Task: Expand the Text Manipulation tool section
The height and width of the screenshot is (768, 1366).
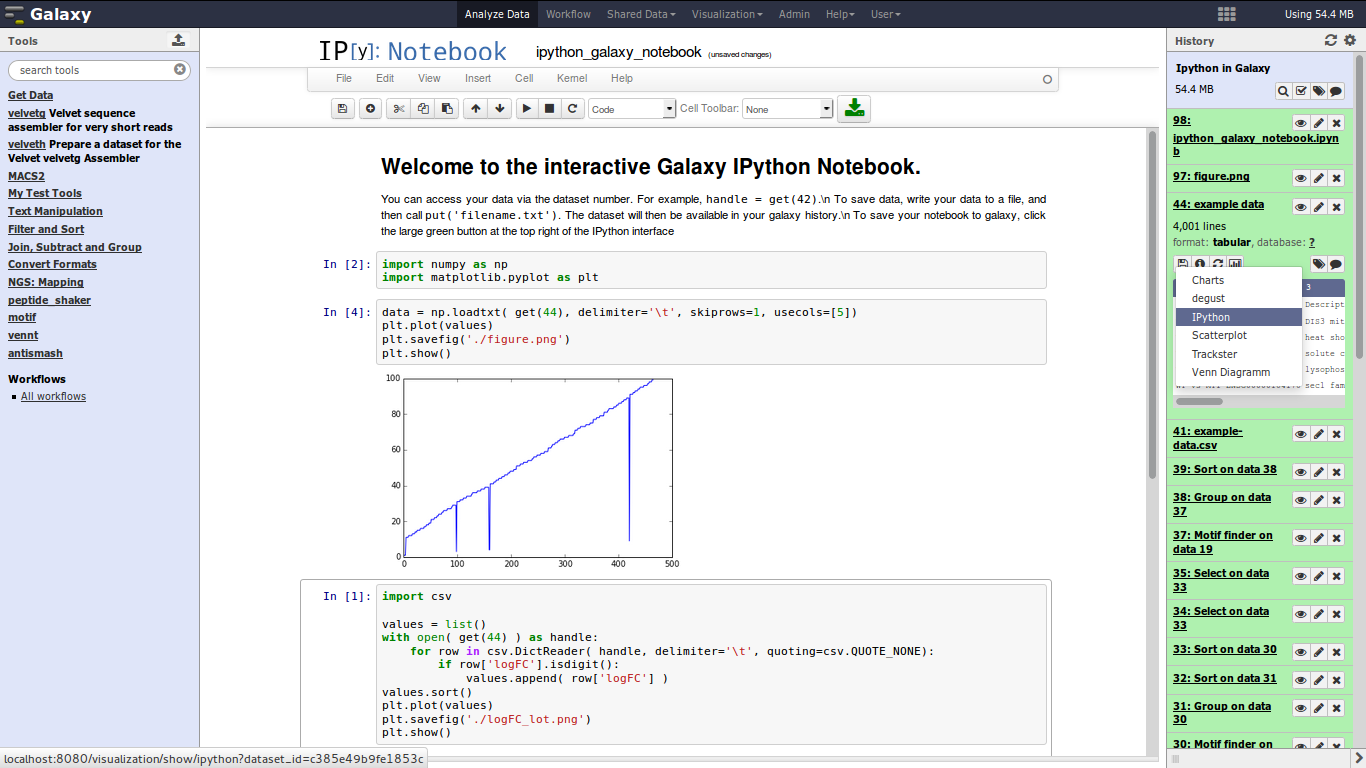Action: 55,211
